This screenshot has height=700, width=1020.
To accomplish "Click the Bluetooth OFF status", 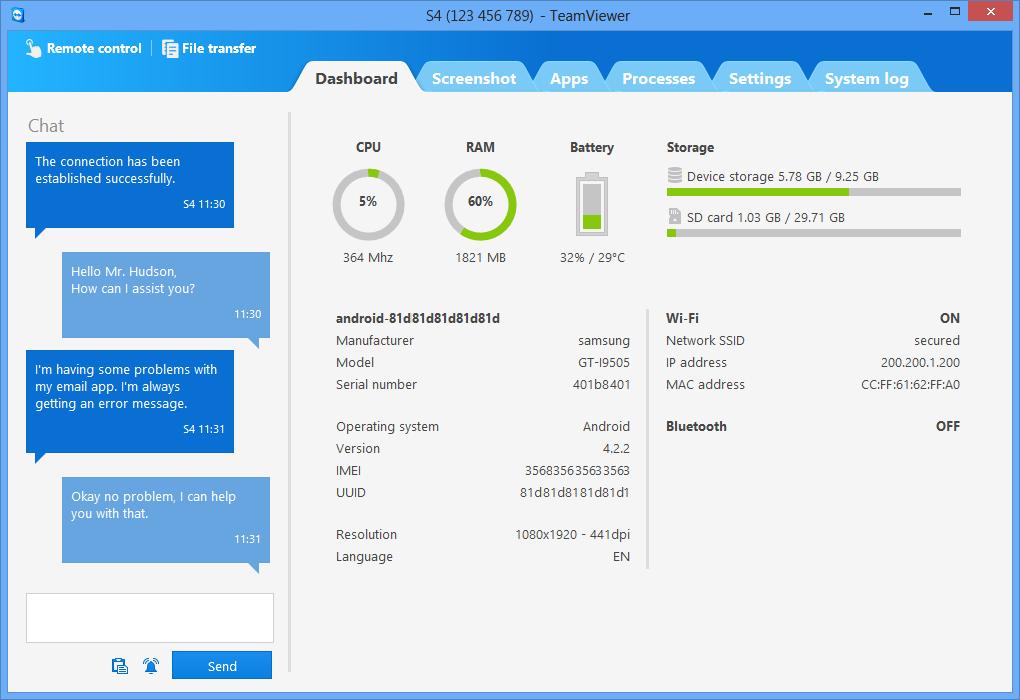I will coord(947,426).
